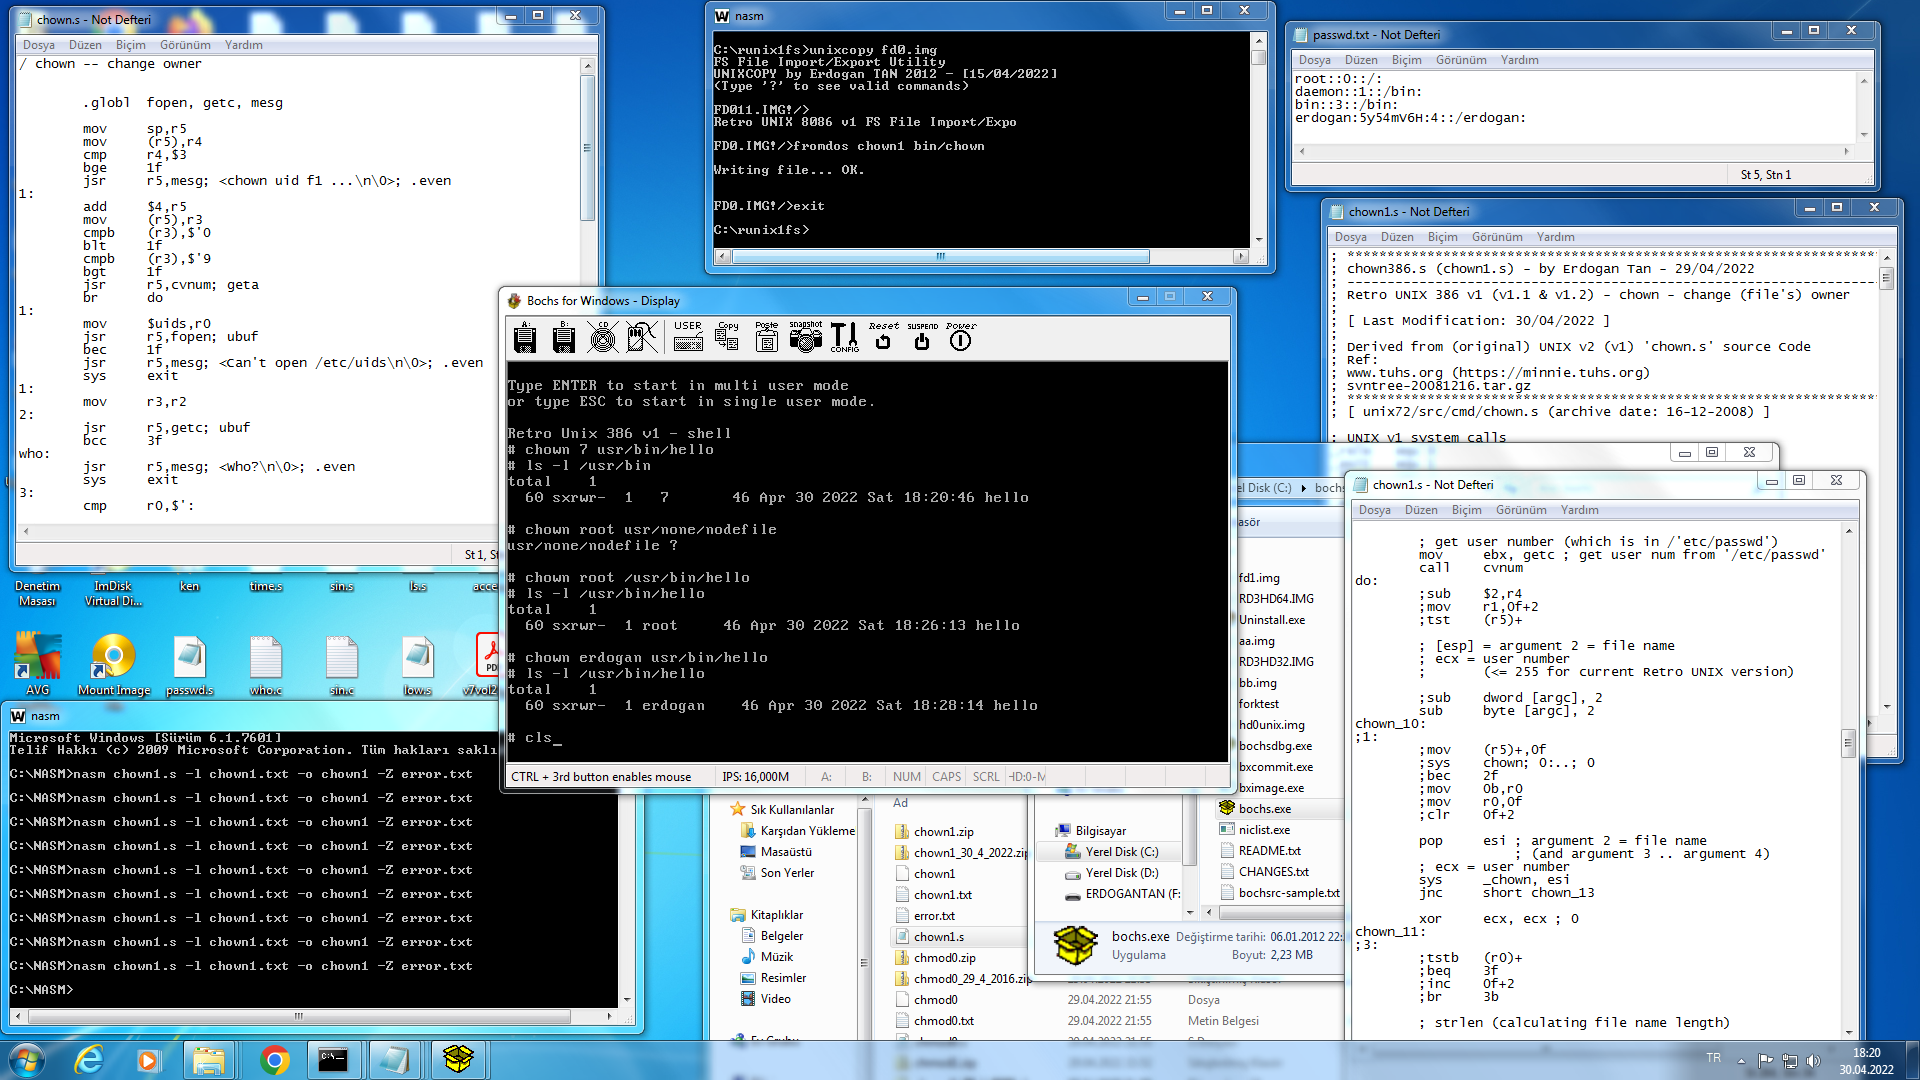1920x1080 pixels.
Task: Switch to the Bochs taskbar button
Action: (458, 1059)
